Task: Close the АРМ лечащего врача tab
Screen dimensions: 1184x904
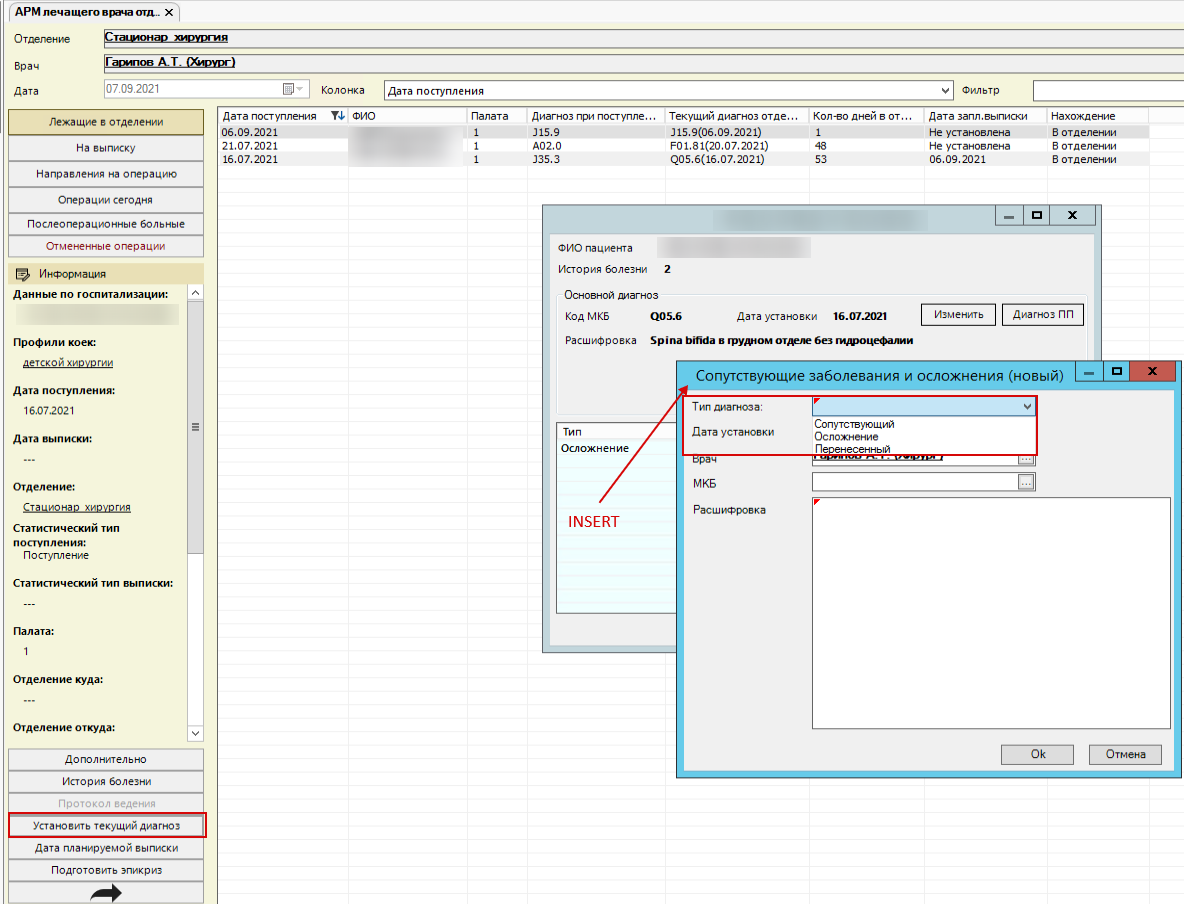Action: 169,12
